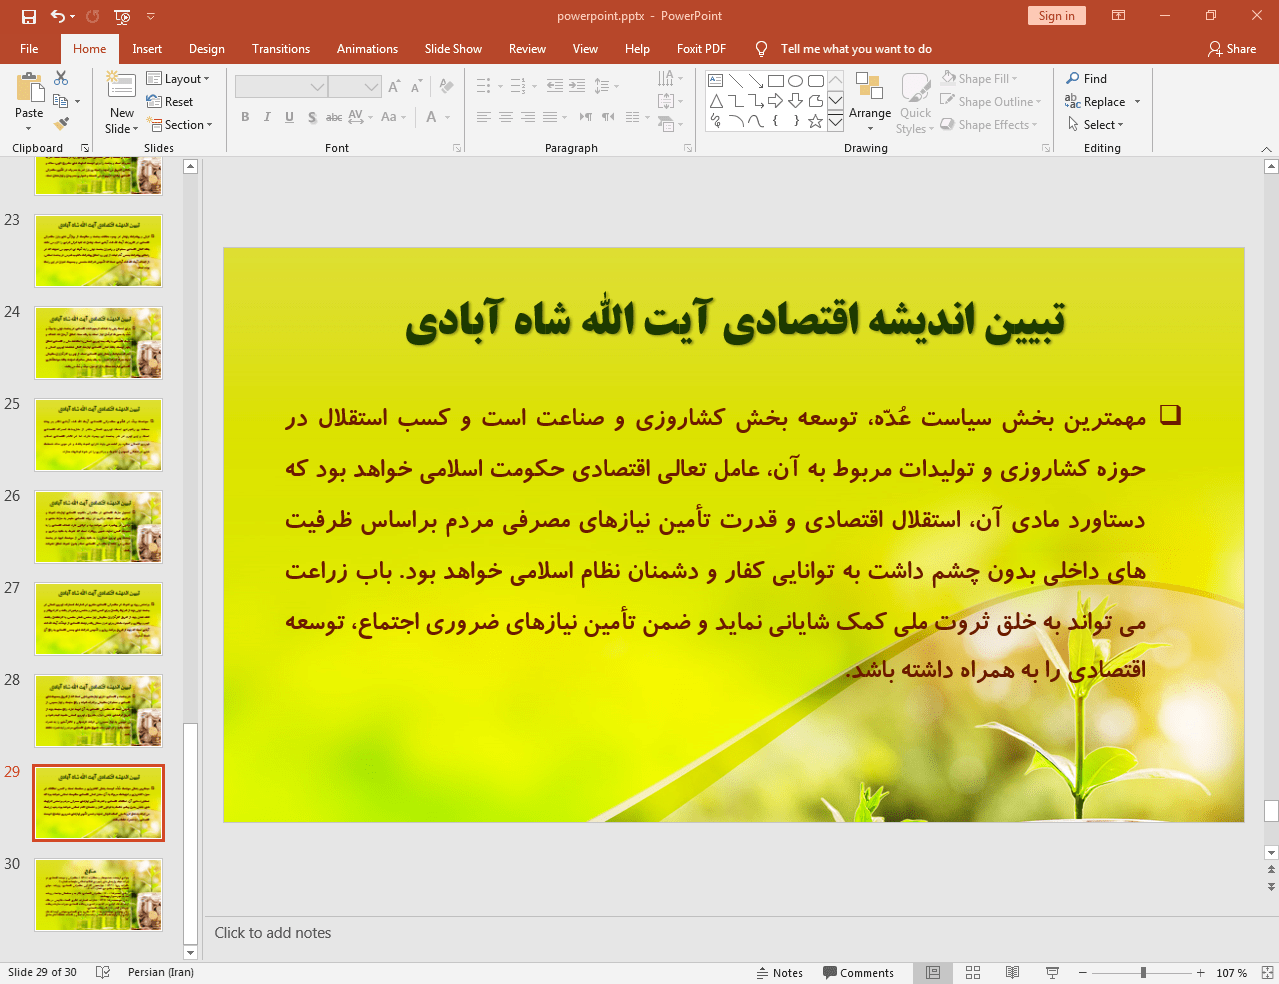Increase font size

coord(394,87)
